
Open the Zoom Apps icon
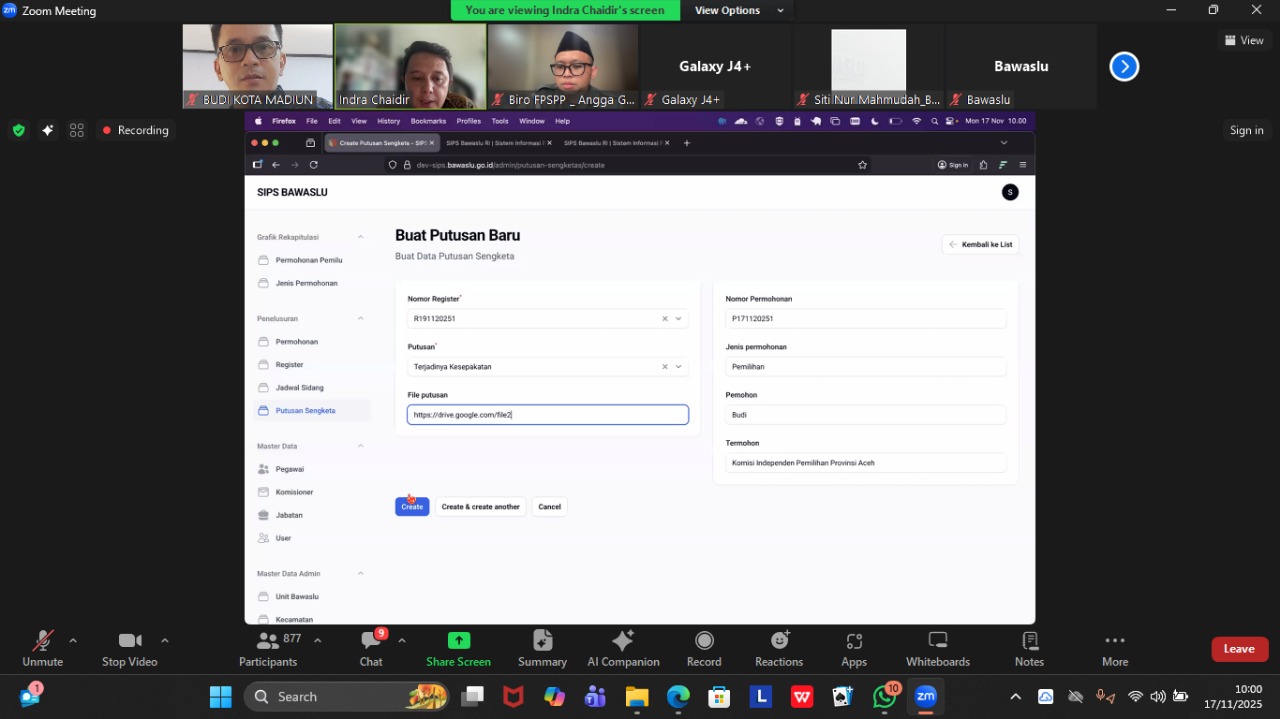point(854,641)
